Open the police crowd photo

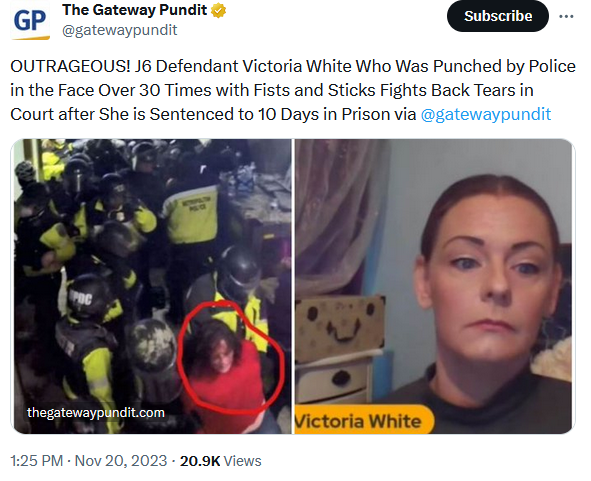click(152, 286)
